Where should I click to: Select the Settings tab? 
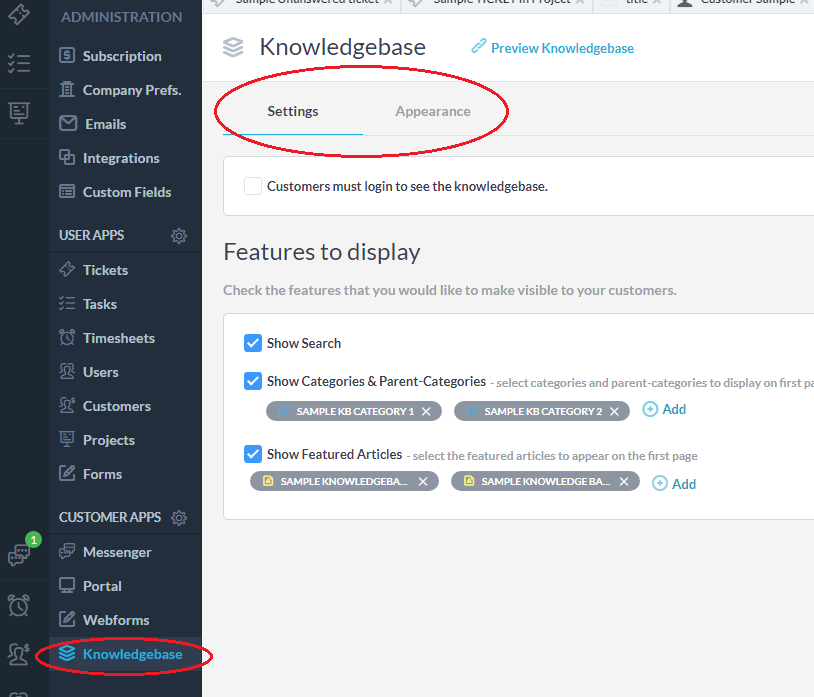(x=292, y=111)
